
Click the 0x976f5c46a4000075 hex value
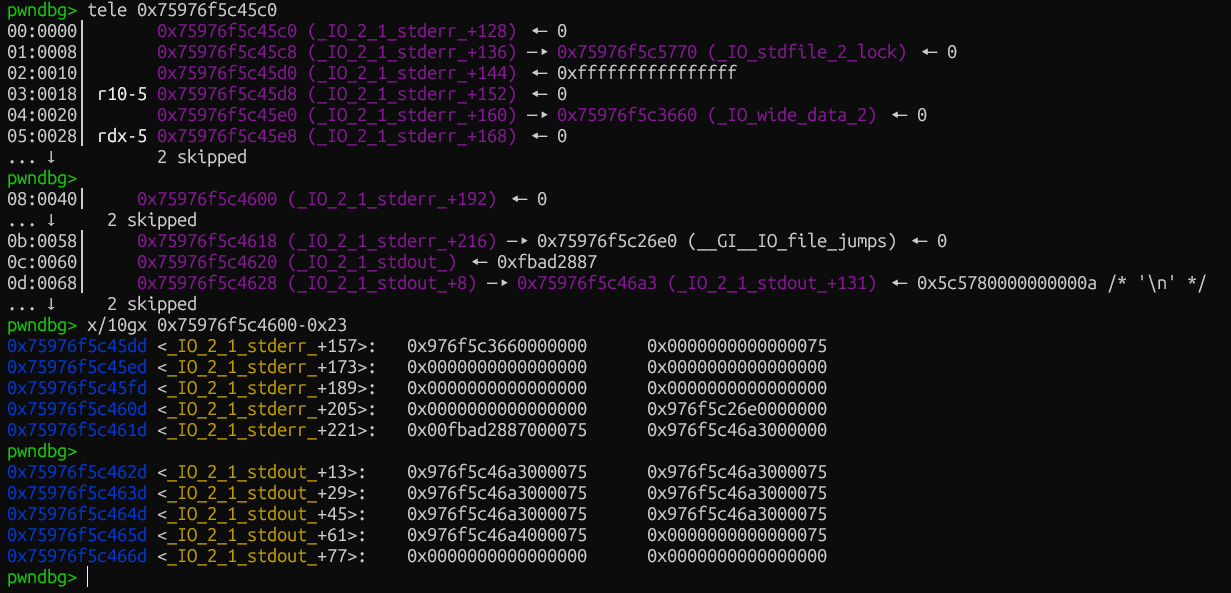tap(497, 535)
